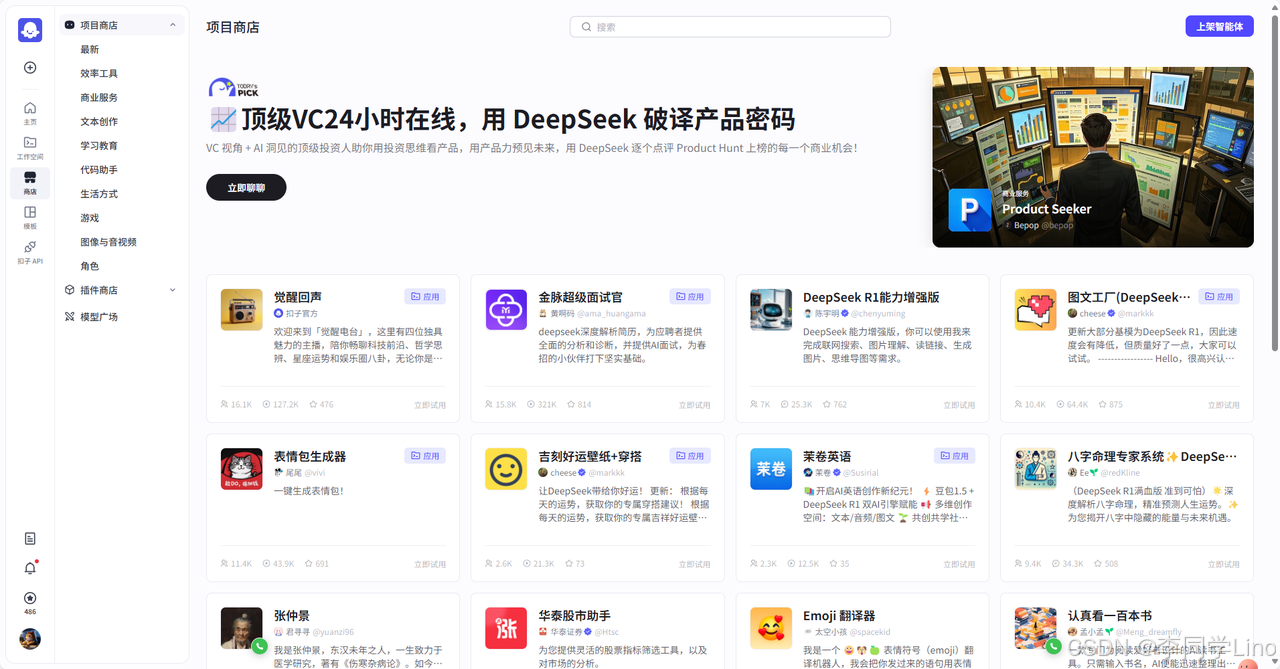
Task: Click 茉卷英语 blue icon
Action: 771,469
